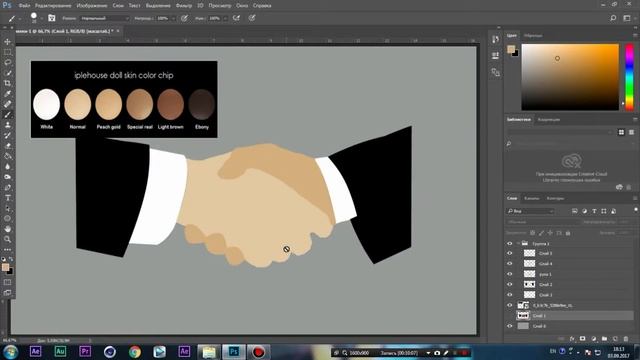This screenshot has width=640, height=360.
Task: Select the Zoom tool
Action: (7, 240)
